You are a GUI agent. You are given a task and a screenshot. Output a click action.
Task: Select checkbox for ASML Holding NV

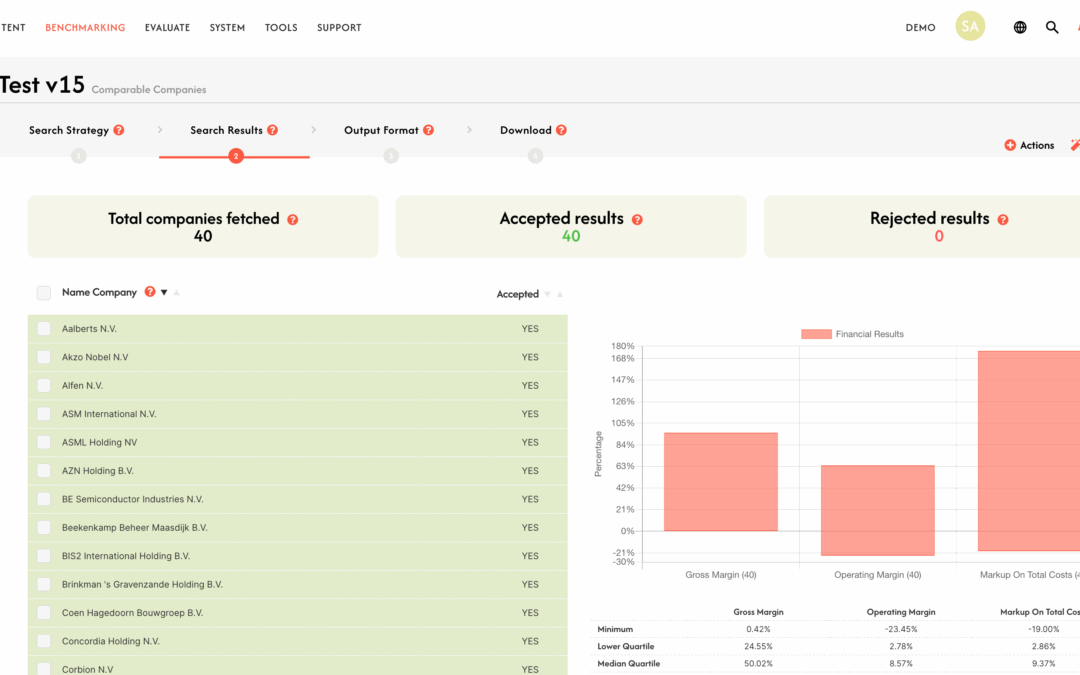(44, 442)
